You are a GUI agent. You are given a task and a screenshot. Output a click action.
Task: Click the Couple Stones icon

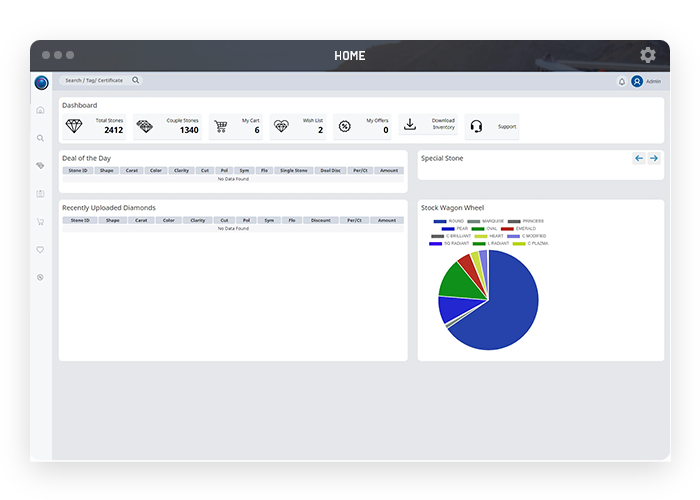[x=144, y=126]
